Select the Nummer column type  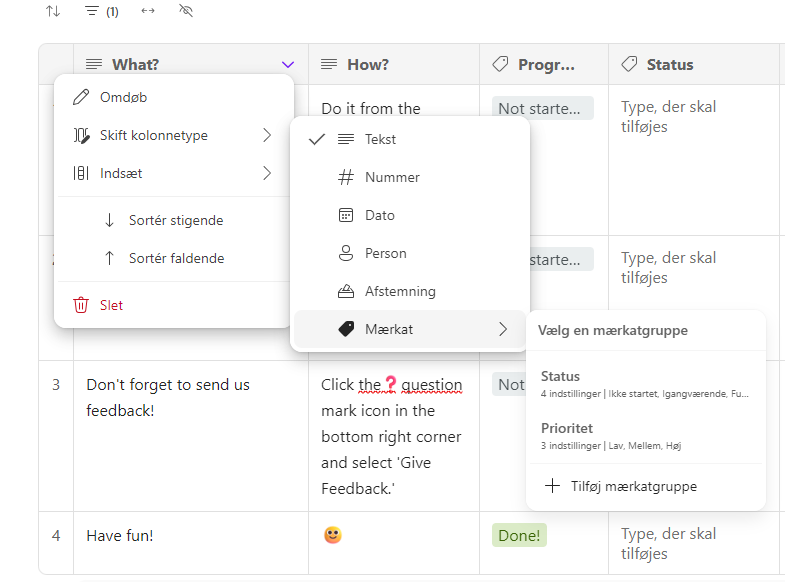point(410,177)
